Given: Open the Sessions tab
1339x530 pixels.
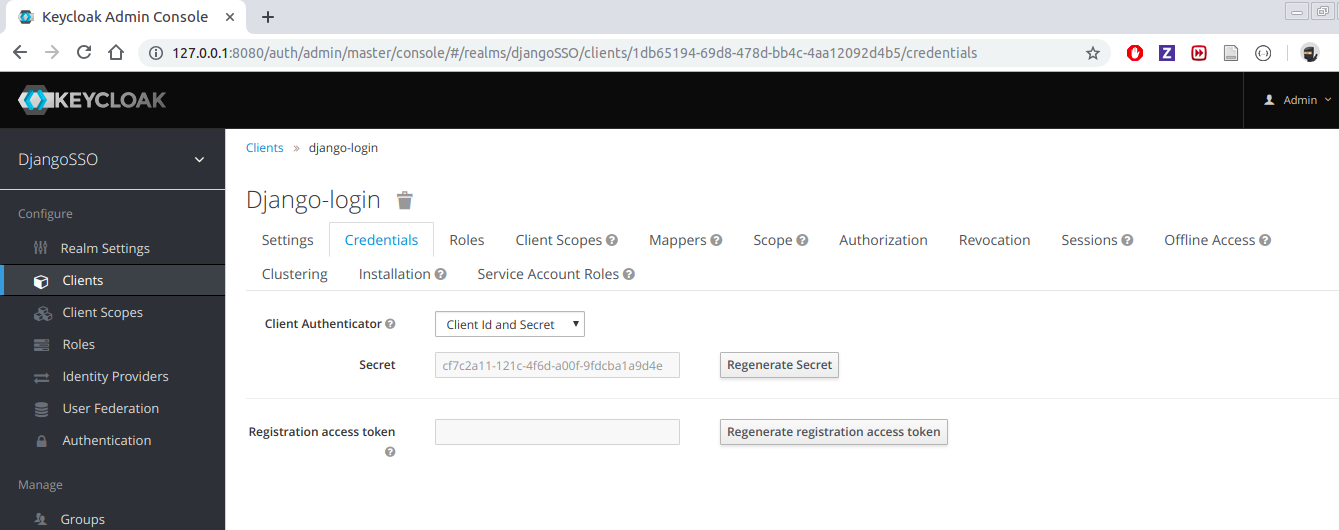Looking at the screenshot, I should [x=1089, y=240].
